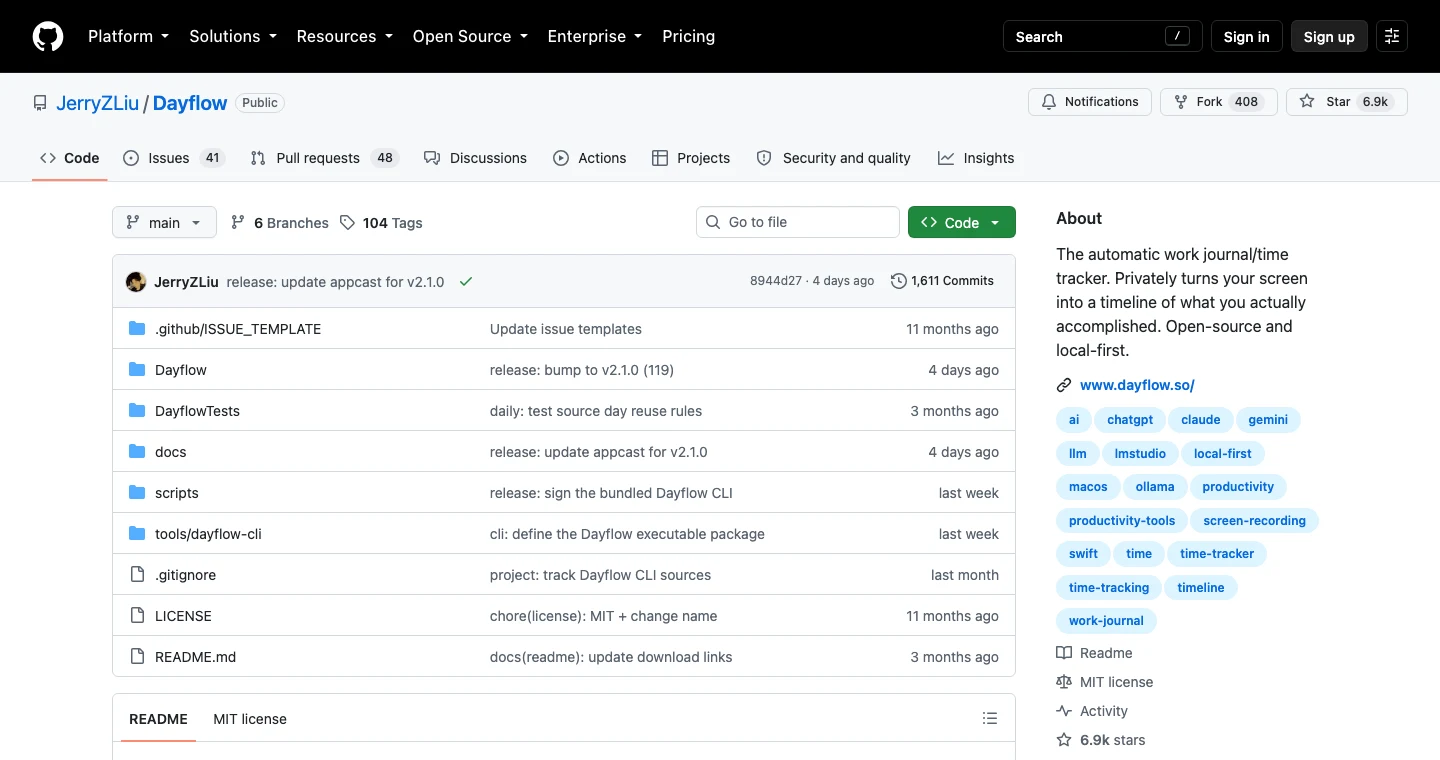
Task: Click the slash shortcut key in Search
Action: (1177, 36)
